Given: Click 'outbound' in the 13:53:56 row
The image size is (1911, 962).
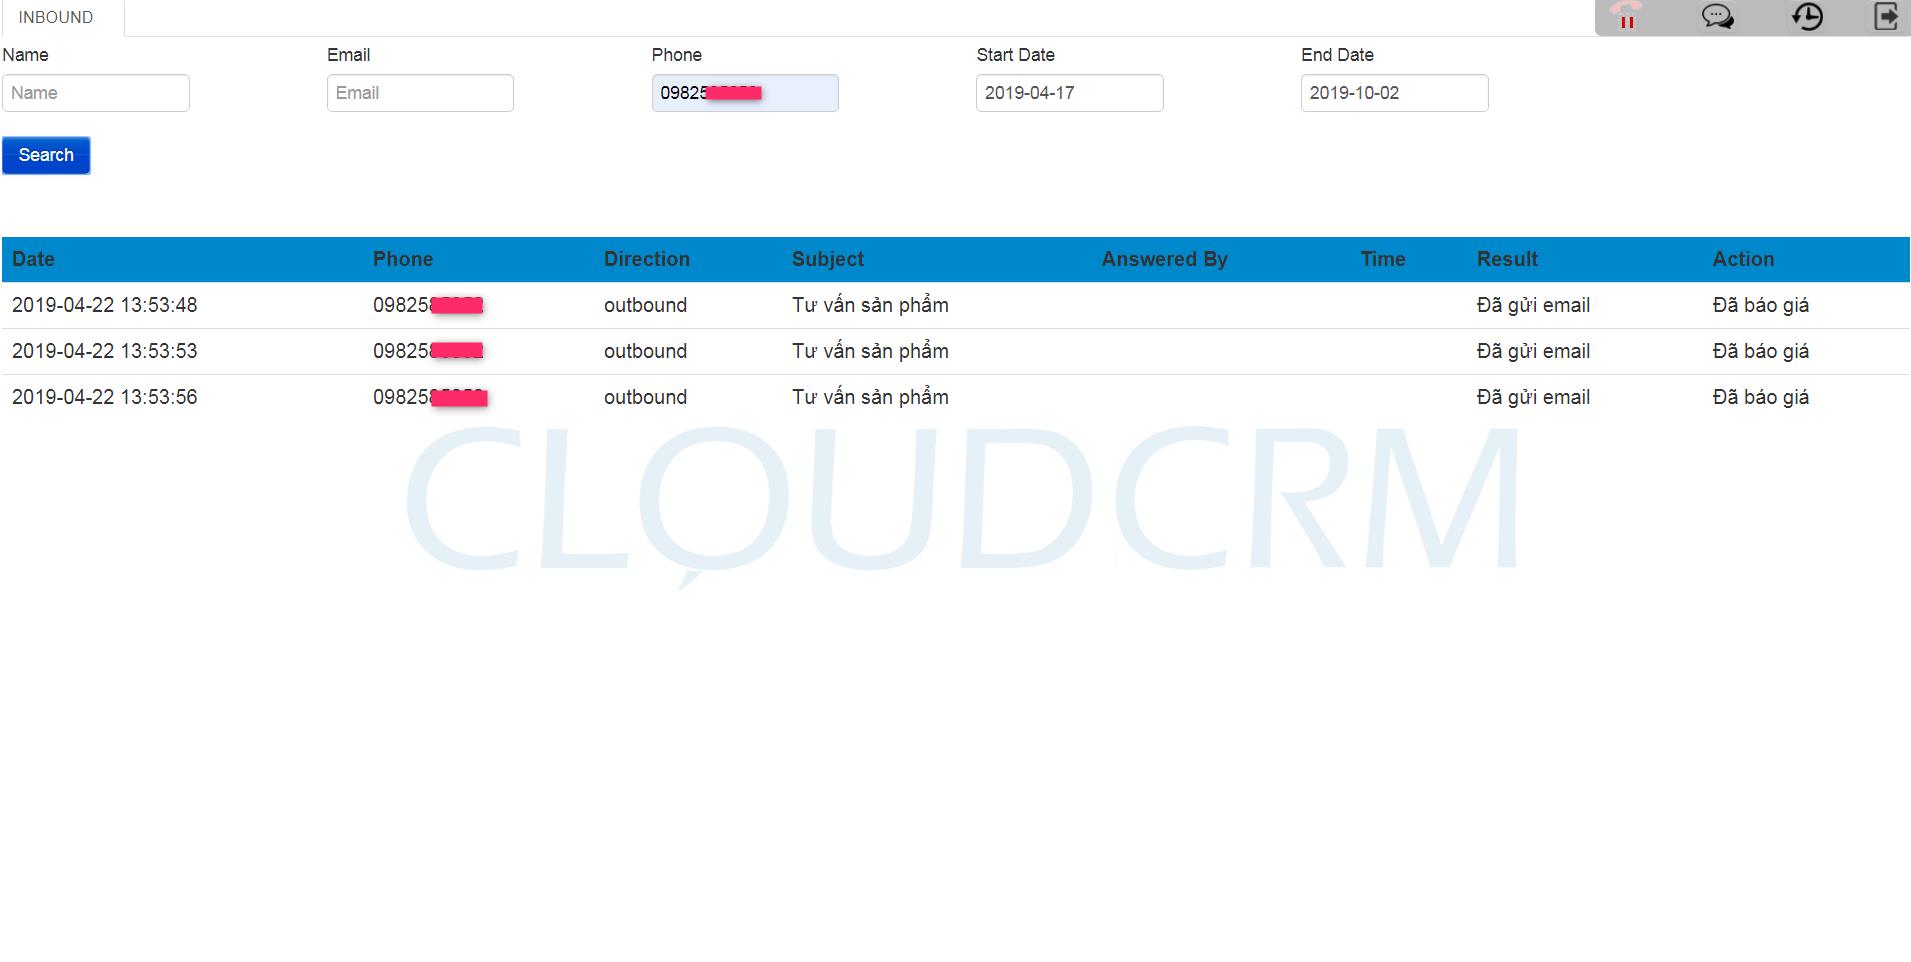Looking at the screenshot, I should (645, 397).
